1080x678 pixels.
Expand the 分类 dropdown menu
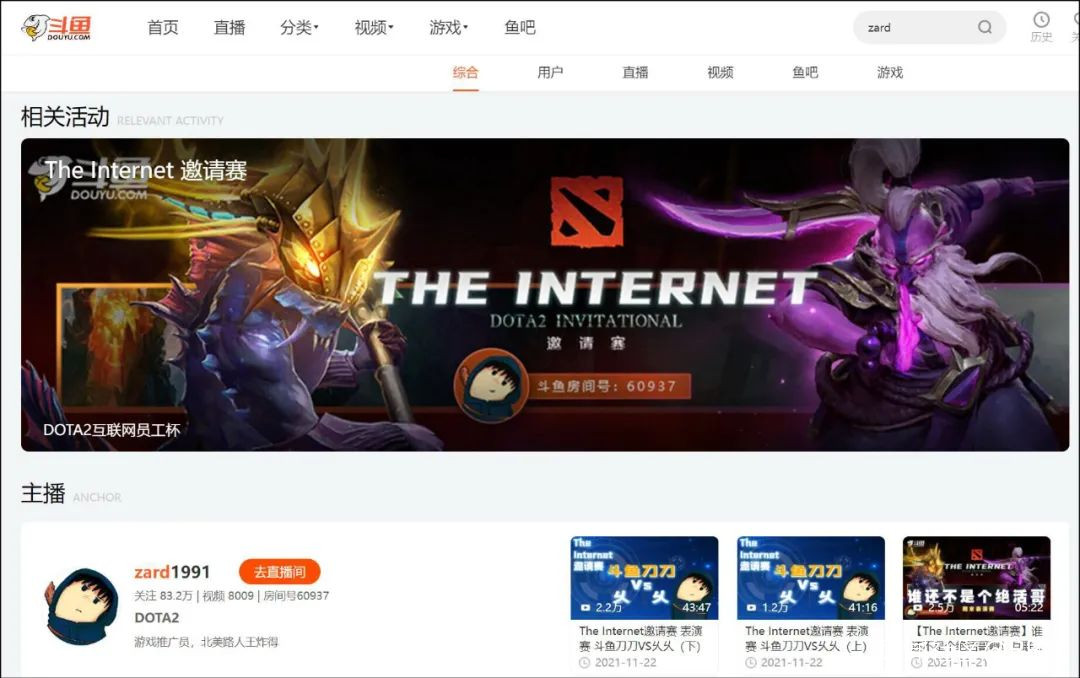pyautogui.click(x=300, y=28)
